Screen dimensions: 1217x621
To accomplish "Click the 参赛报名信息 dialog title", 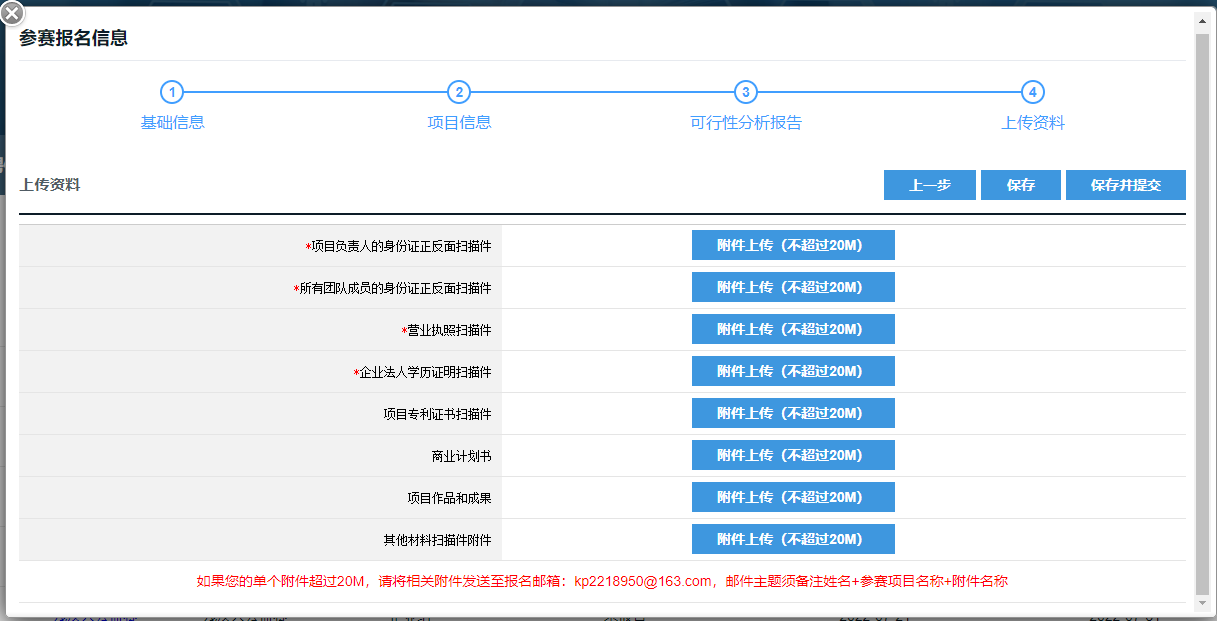I will click(73, 39).
